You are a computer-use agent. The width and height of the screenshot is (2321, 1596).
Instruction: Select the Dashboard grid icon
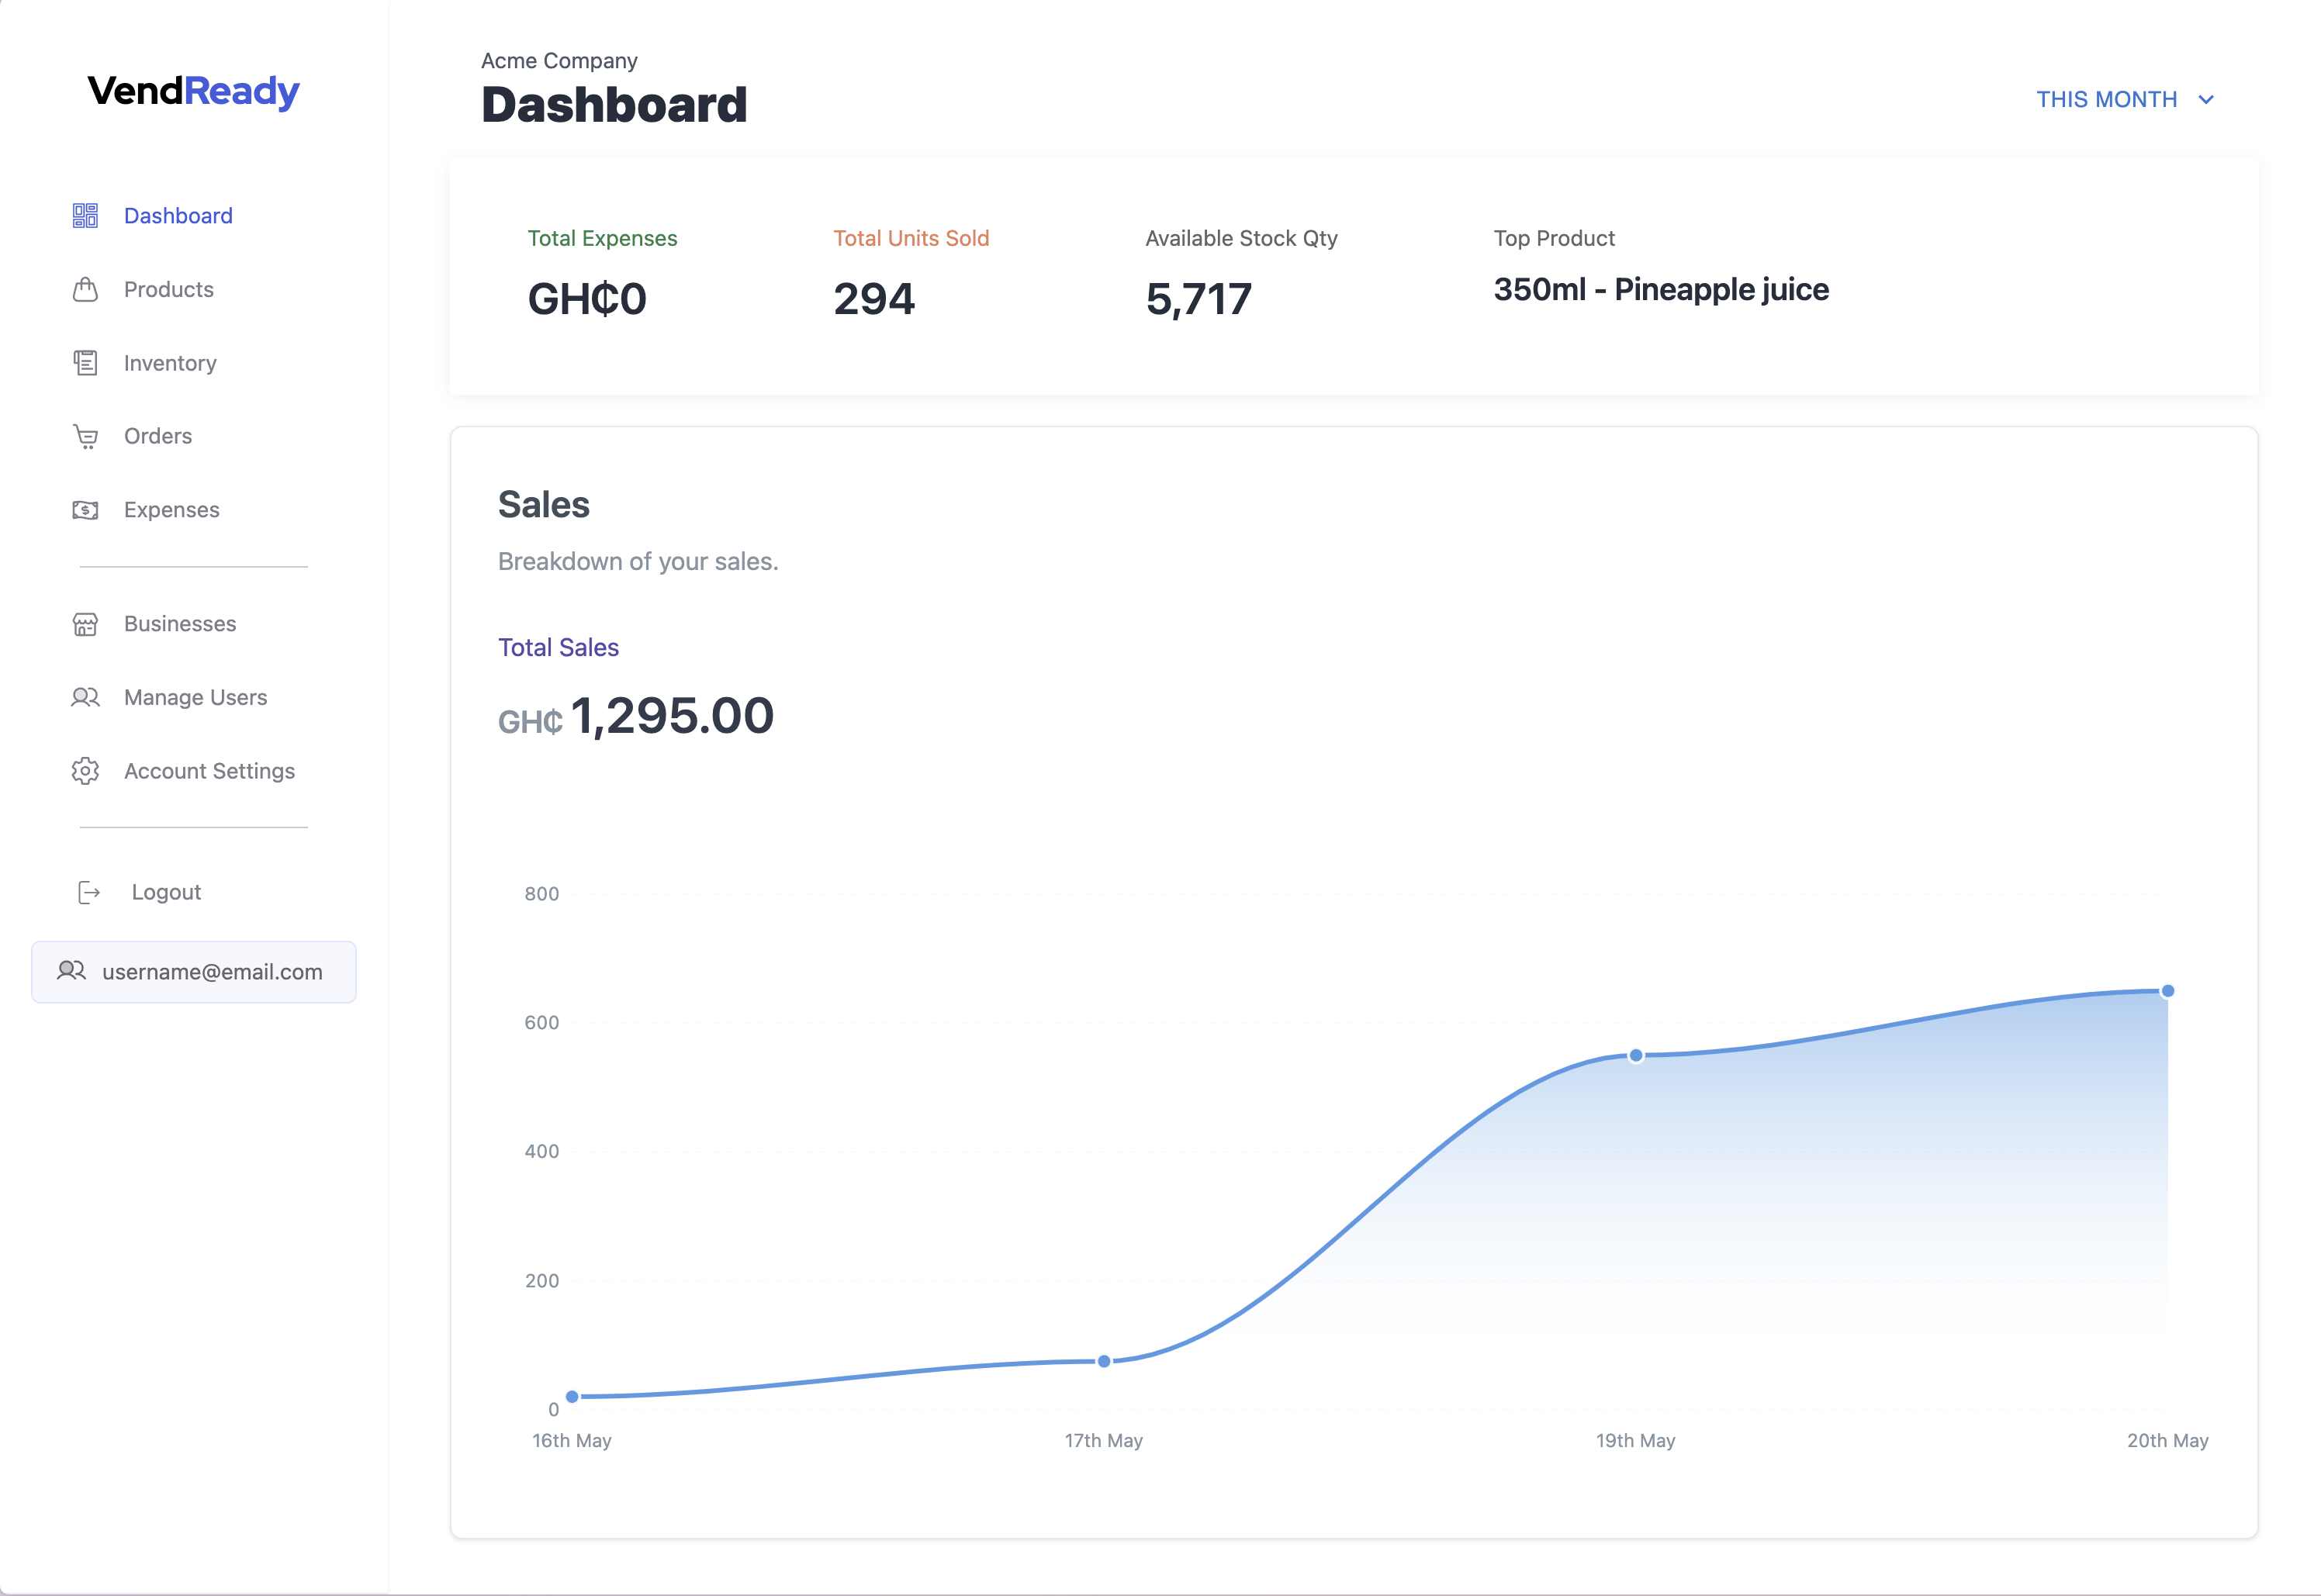click(85, 215)
